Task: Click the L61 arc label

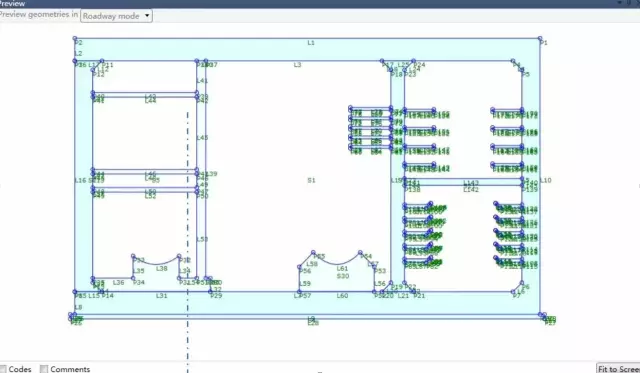Action: [342, 269]
